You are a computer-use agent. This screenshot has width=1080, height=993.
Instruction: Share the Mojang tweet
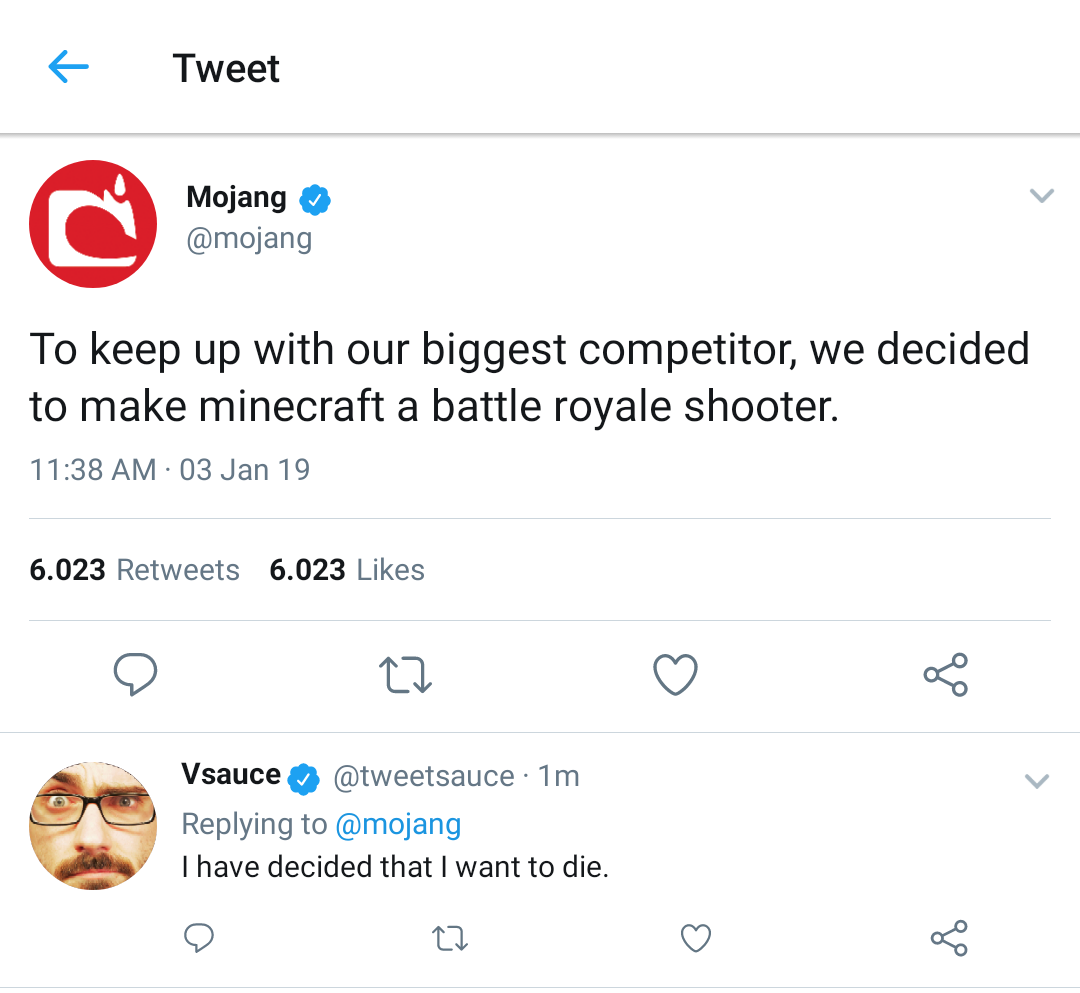pyautogui.click(x=946, y=675)
